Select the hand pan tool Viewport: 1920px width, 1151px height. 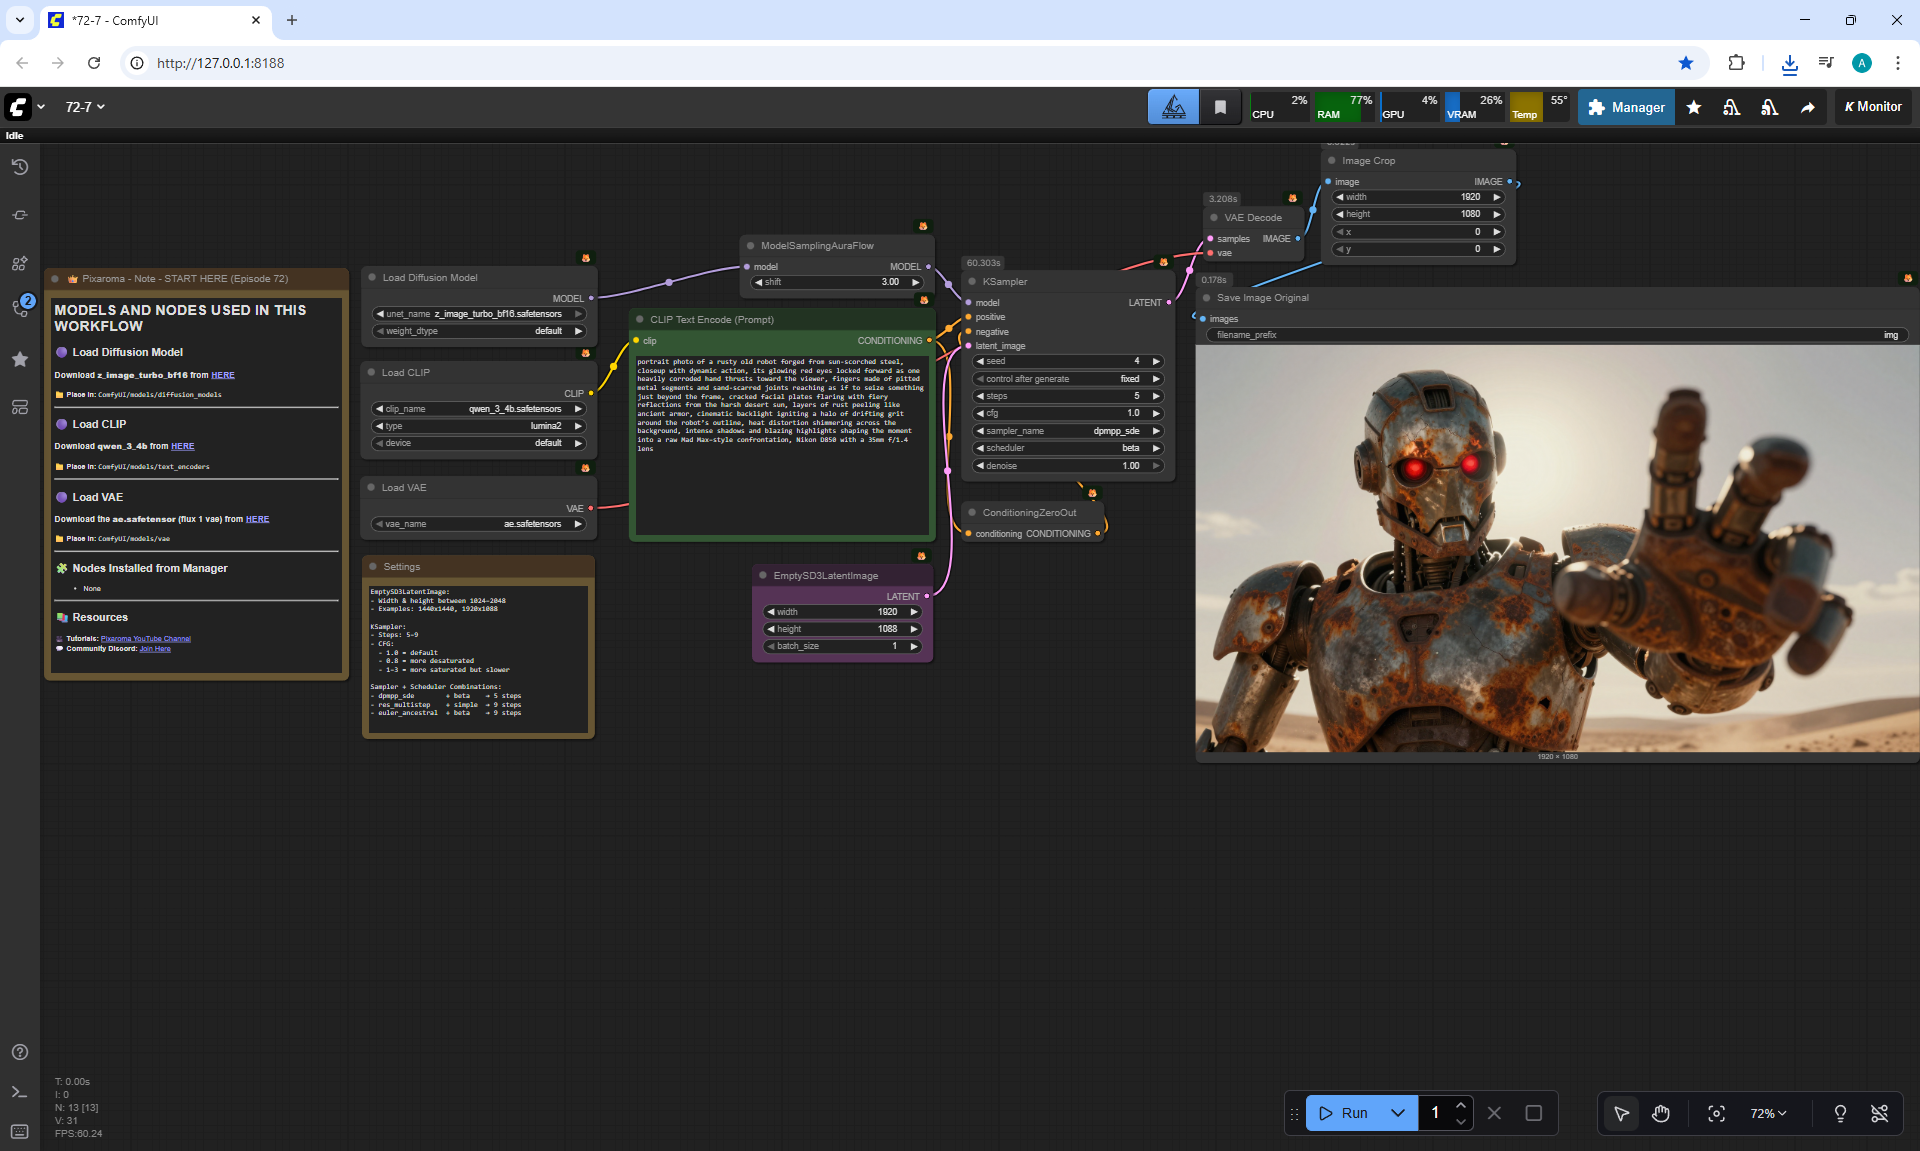point(1660,1113)
